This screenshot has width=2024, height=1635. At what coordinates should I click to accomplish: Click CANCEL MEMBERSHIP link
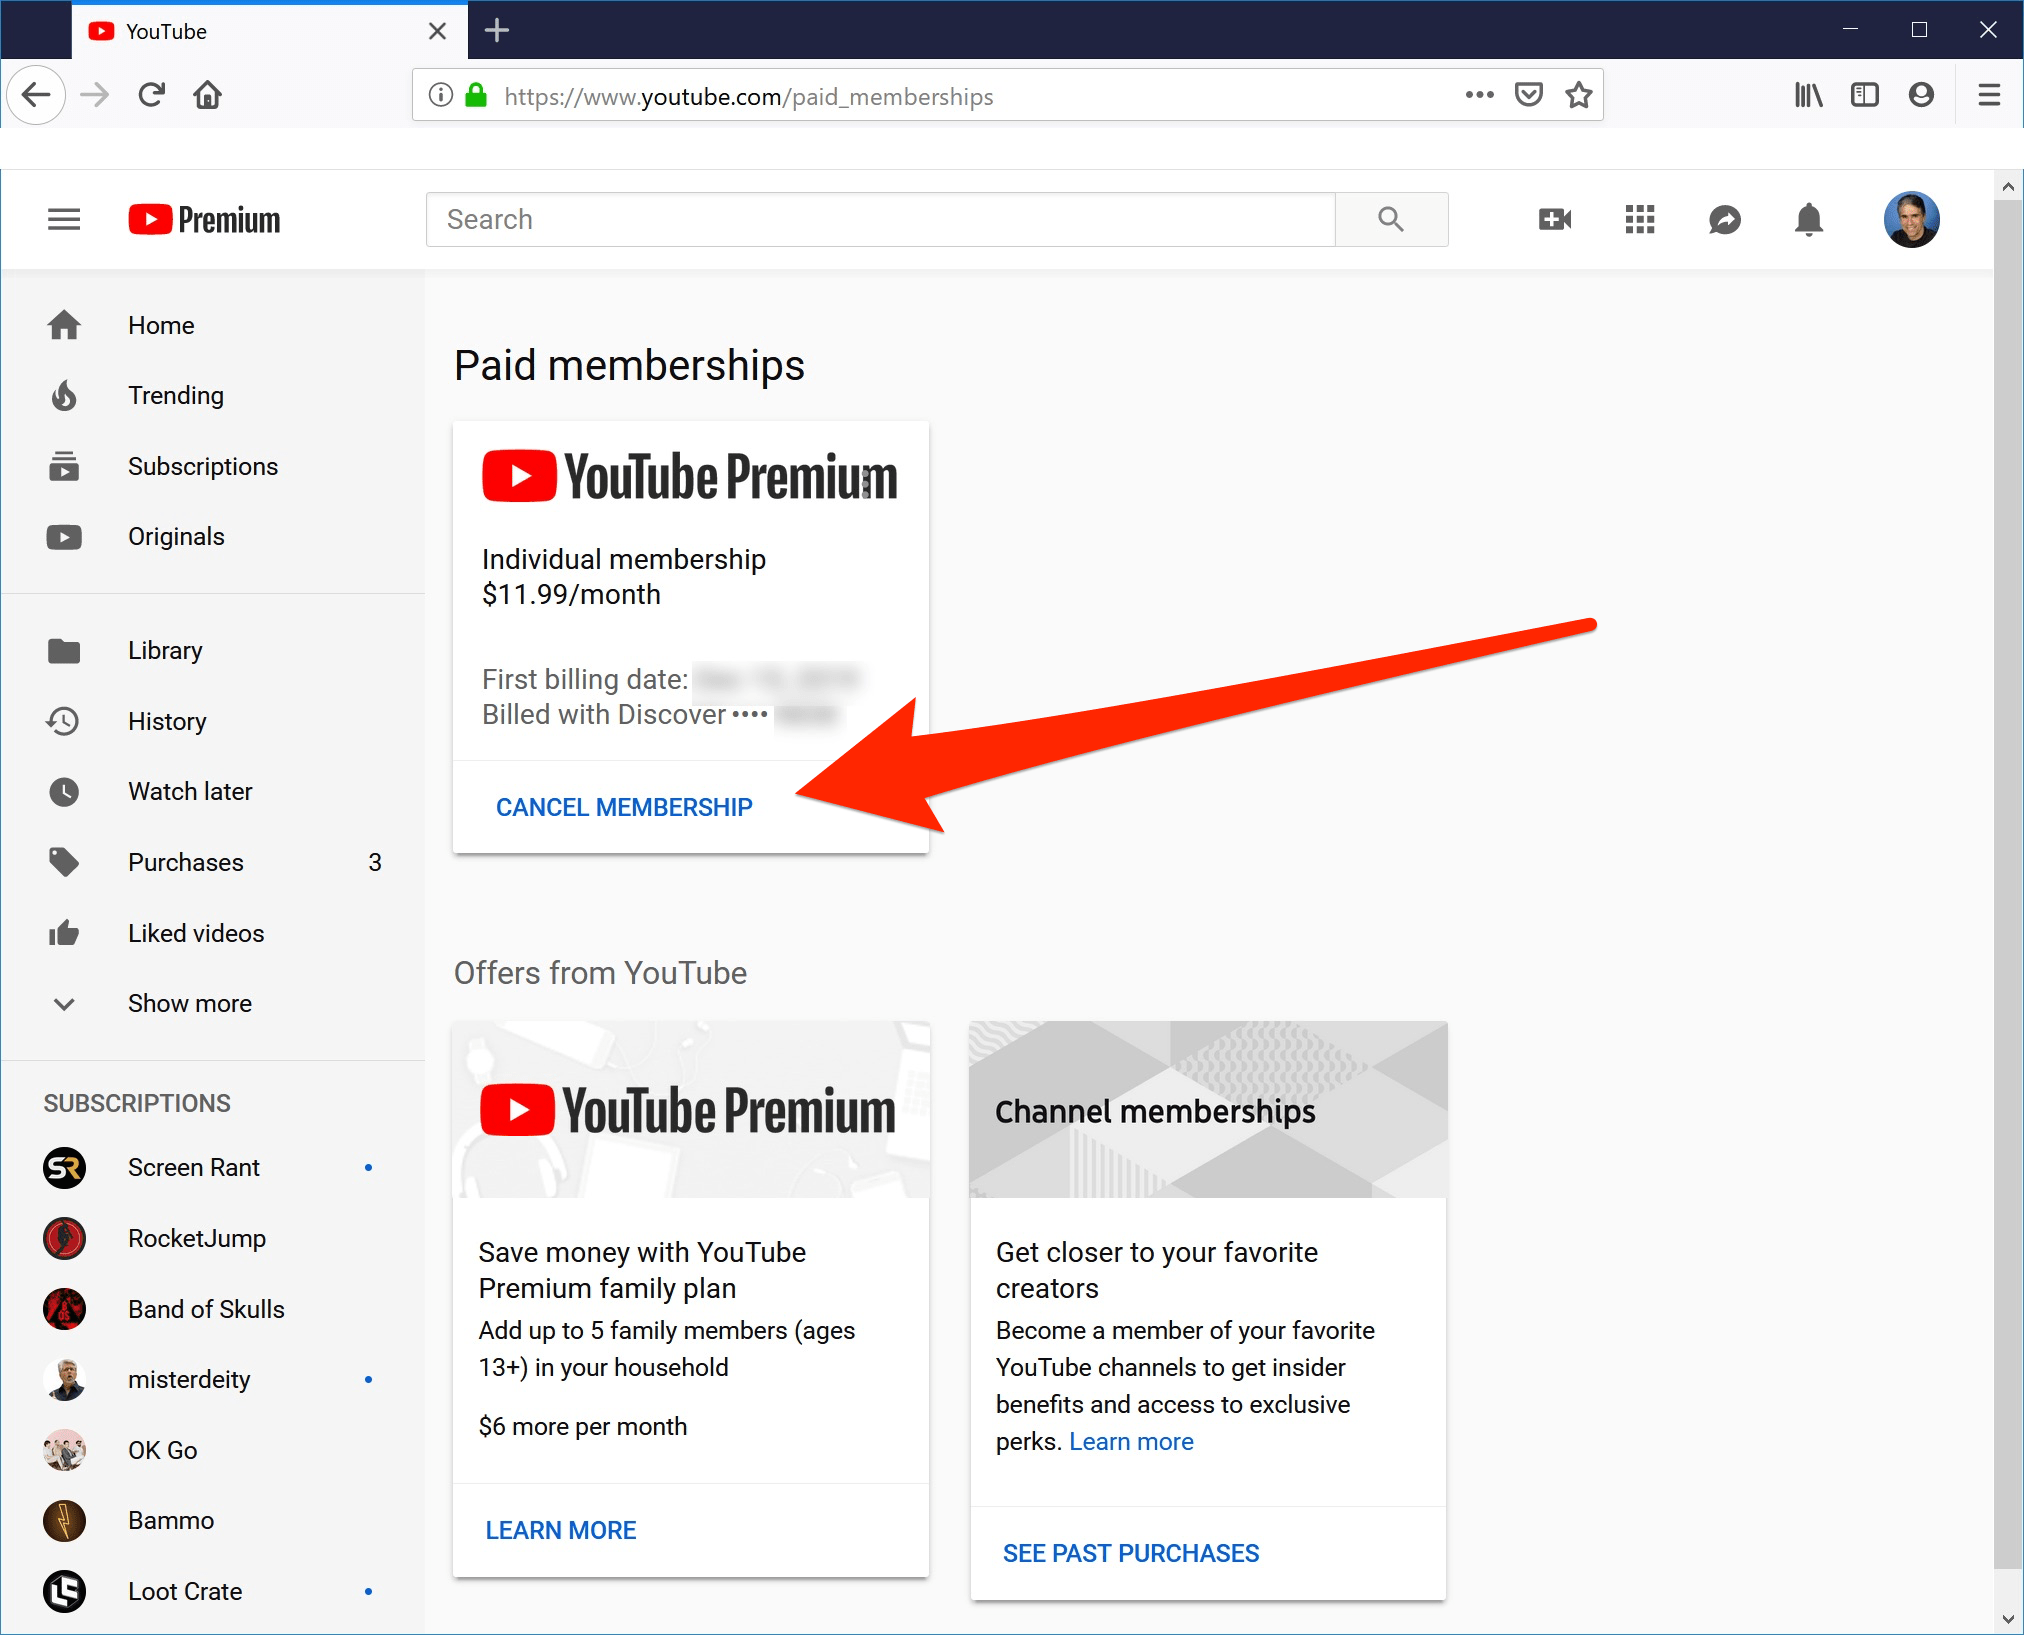click(624, 807)
